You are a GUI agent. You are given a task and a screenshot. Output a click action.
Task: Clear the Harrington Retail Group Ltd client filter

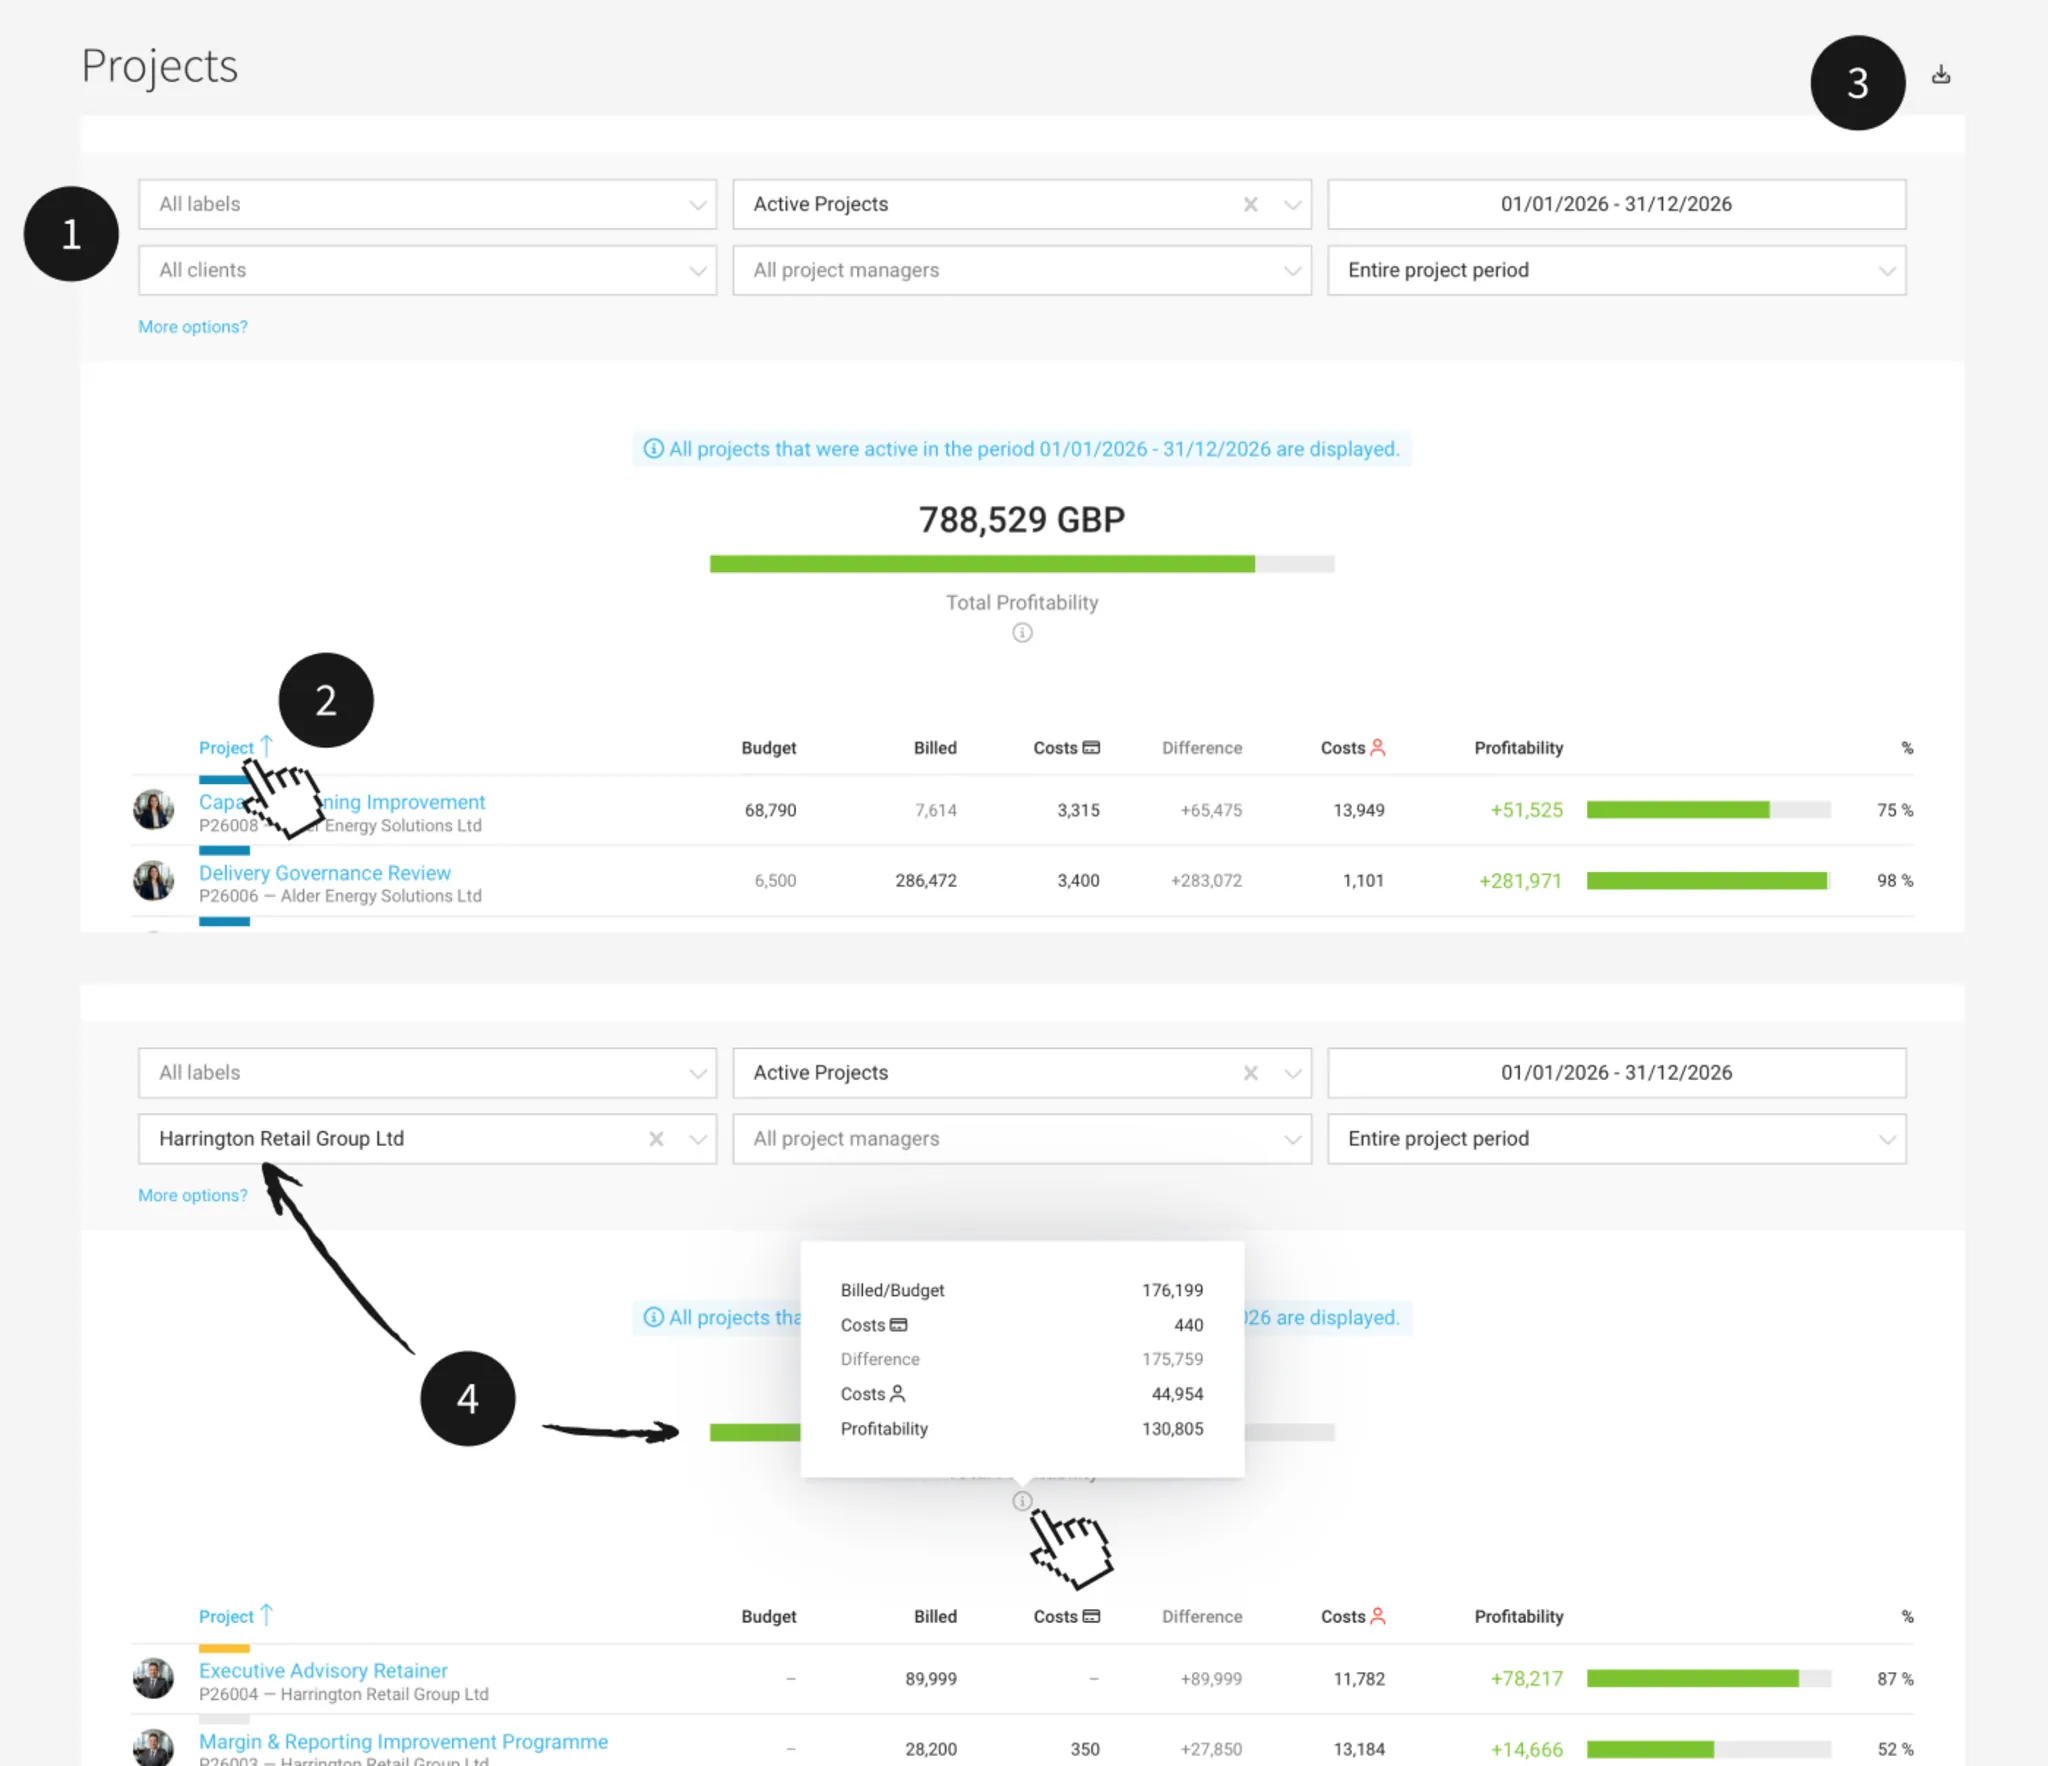click(656, 1139)
